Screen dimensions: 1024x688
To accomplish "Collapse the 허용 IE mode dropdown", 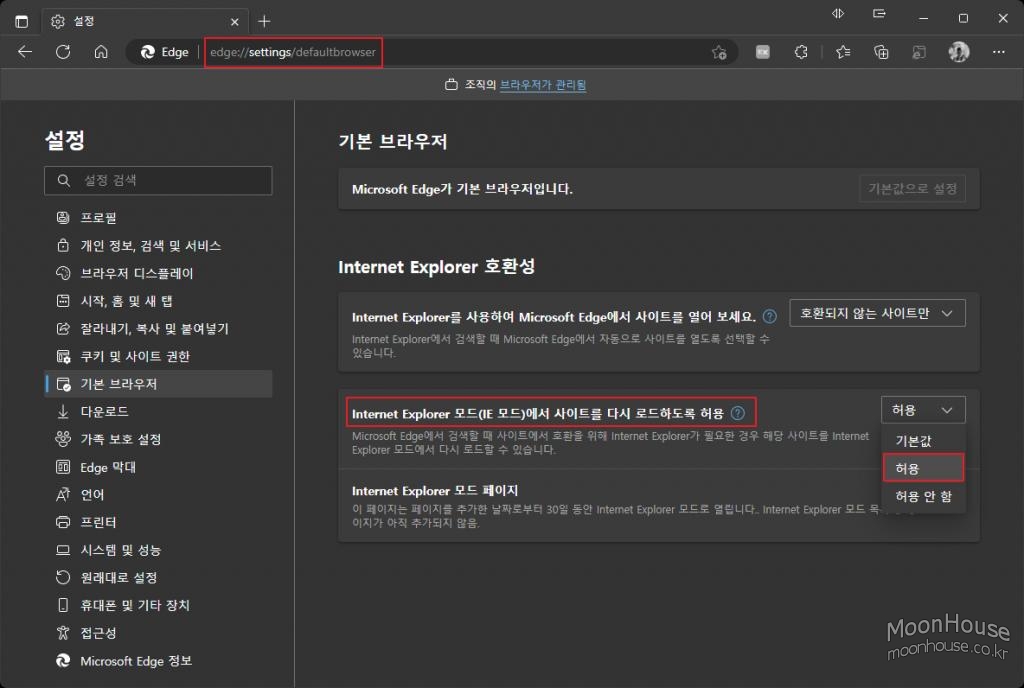I will tap(923, 410).
